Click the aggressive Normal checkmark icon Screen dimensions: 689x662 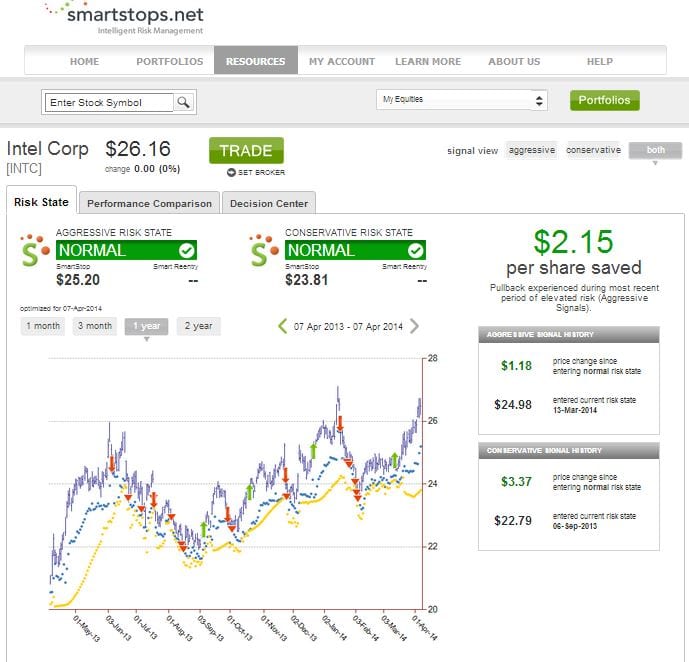pyautogui.click(x=186, y=250)
